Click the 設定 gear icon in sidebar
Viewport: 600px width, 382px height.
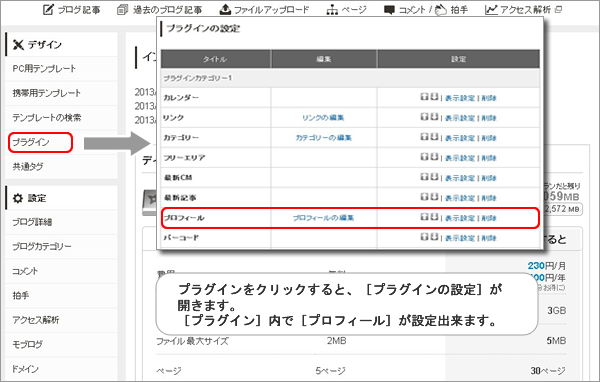tap(18, 198)
